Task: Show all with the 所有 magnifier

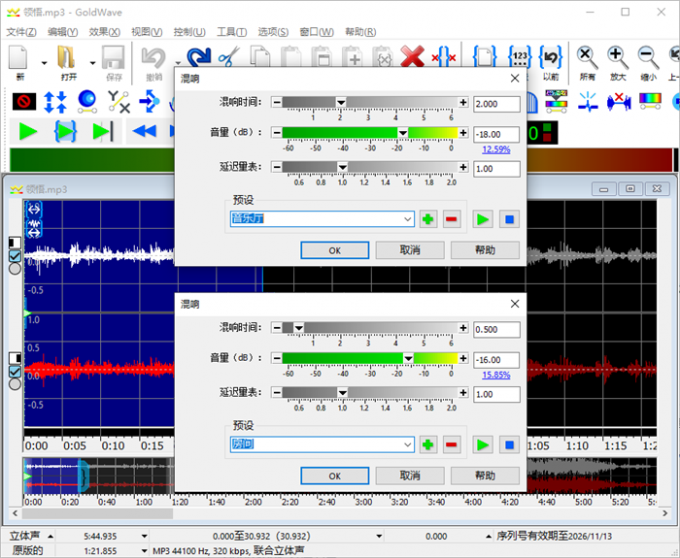Action: click(x=587, y=63)
